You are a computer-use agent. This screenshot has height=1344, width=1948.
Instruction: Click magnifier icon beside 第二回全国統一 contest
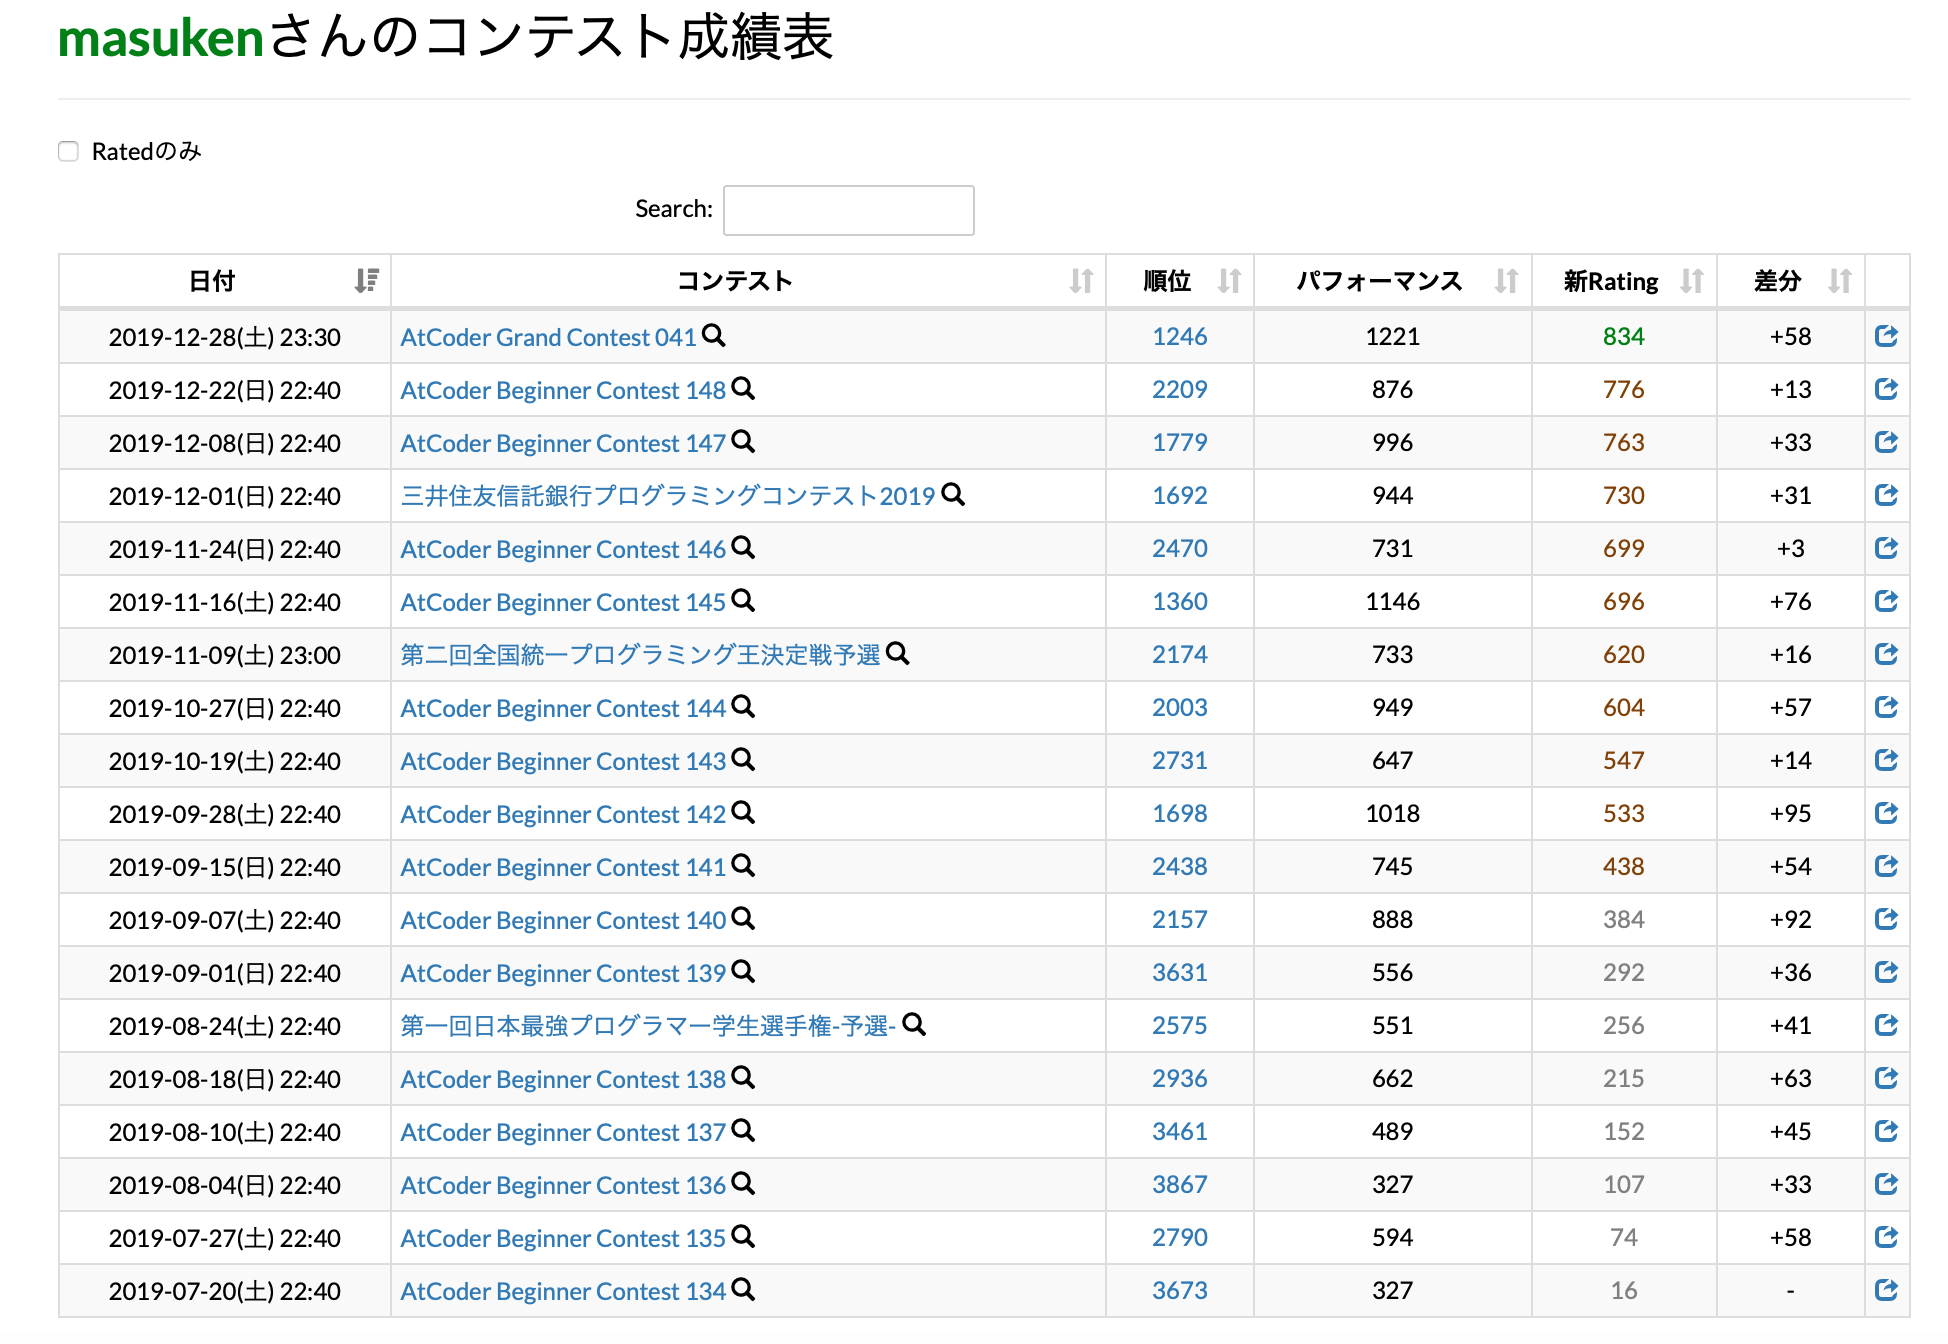coord(898,653)
